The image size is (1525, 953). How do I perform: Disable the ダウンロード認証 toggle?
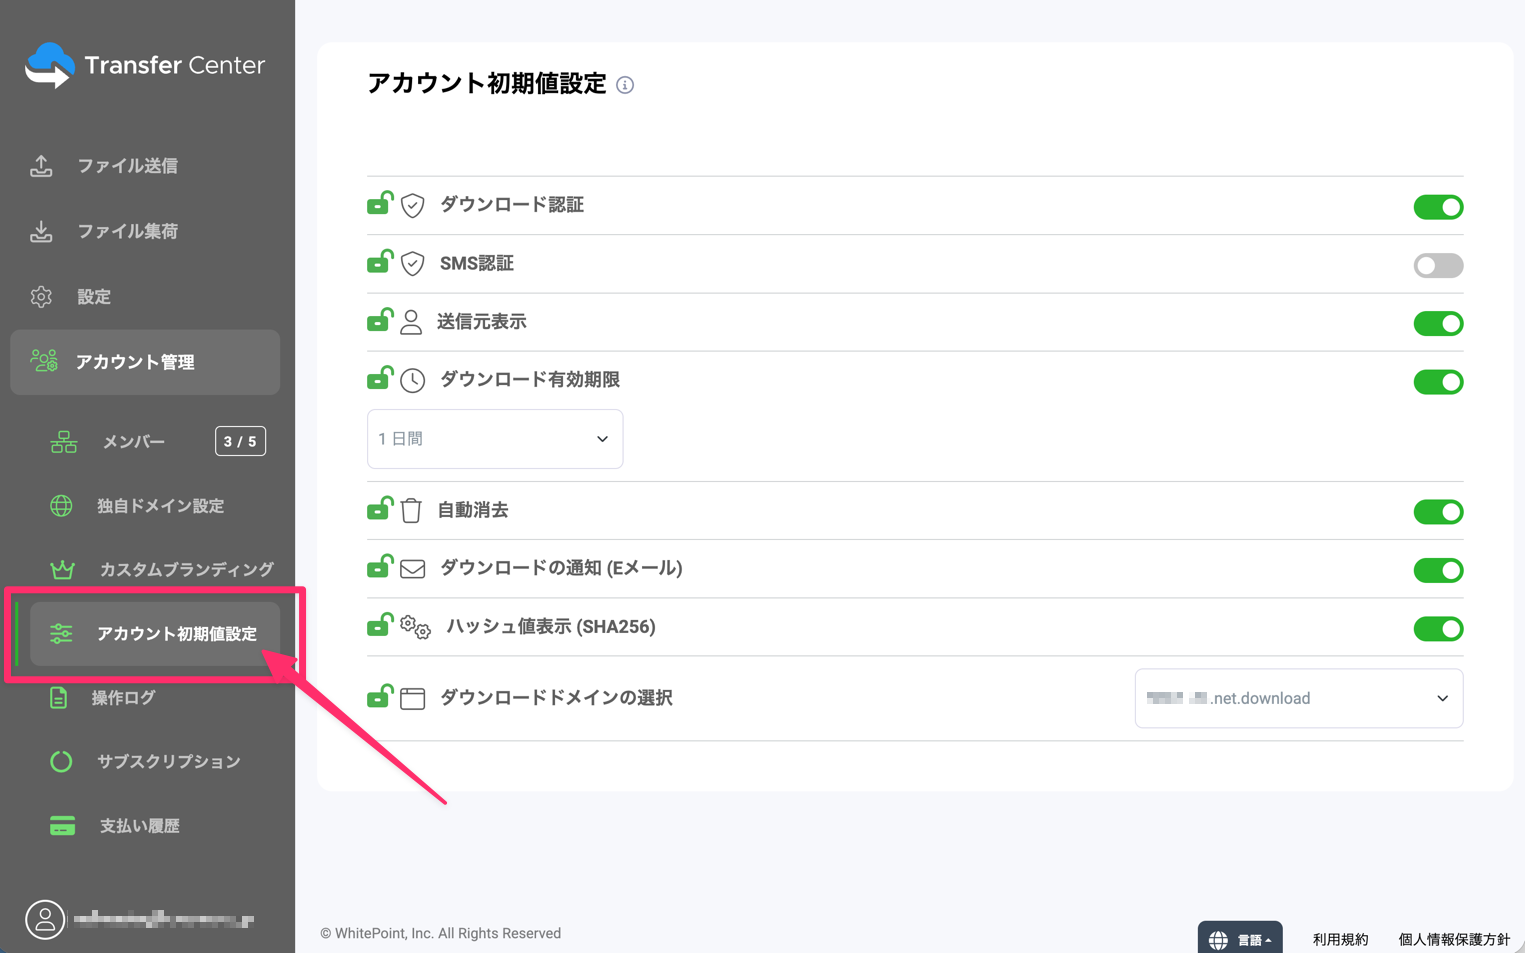1438,207
